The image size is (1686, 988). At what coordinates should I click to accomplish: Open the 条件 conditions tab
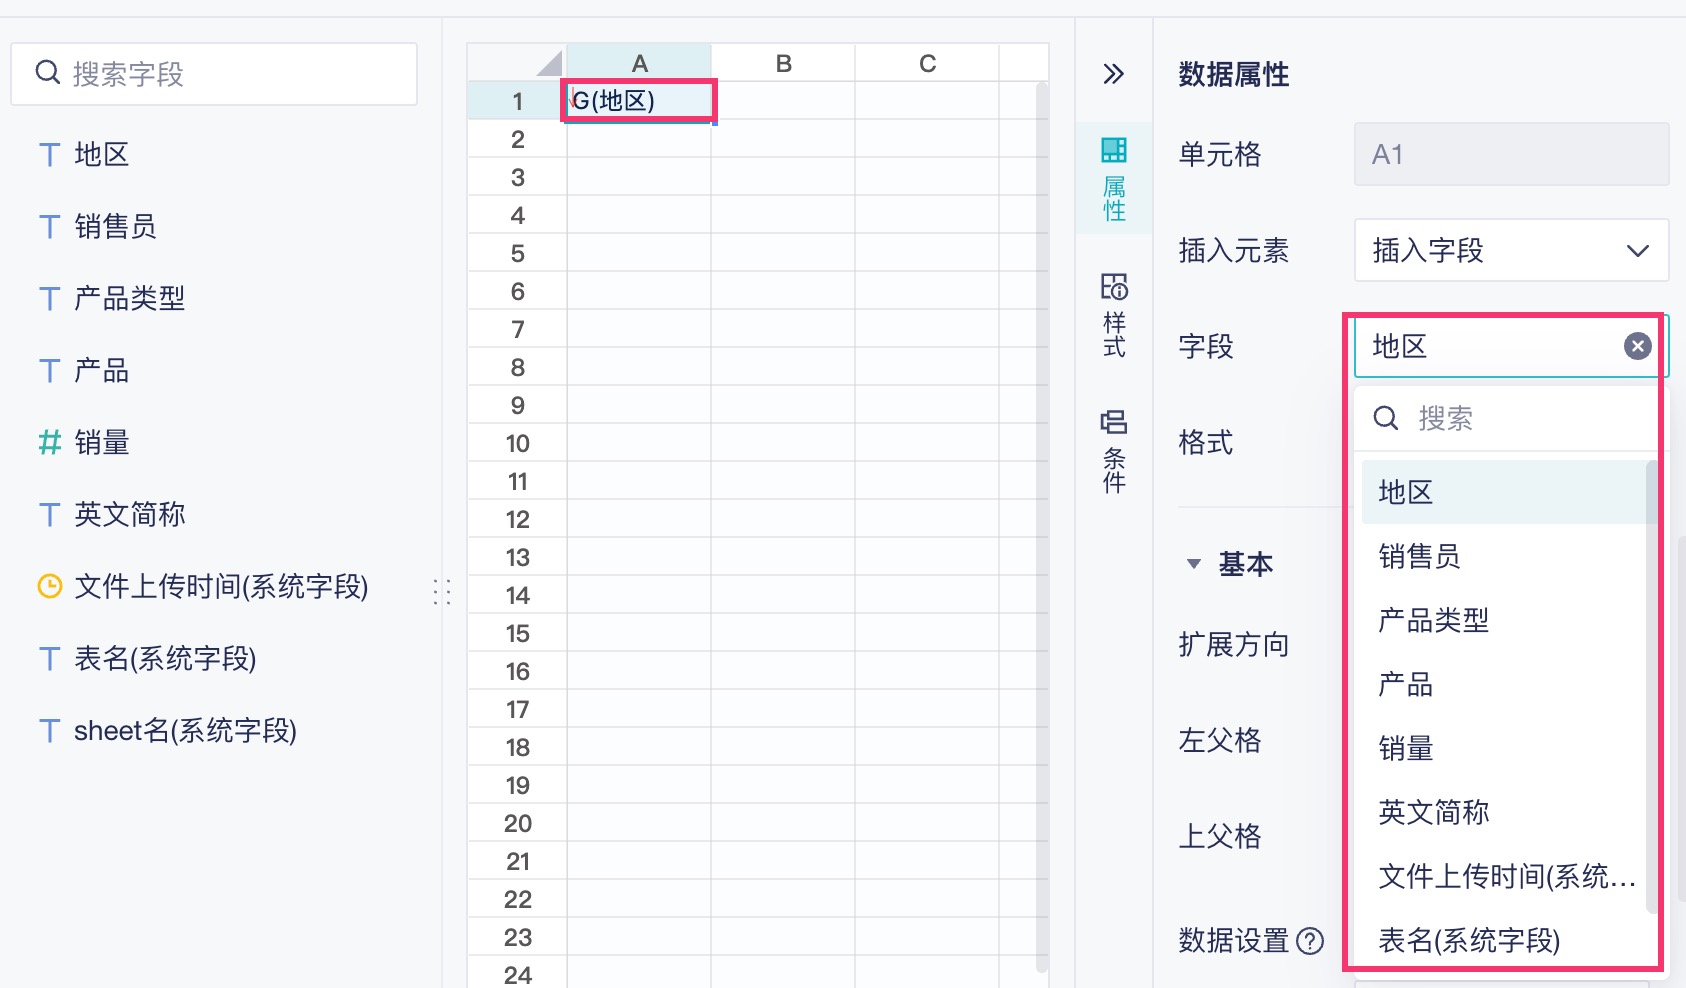(1114, 451)
